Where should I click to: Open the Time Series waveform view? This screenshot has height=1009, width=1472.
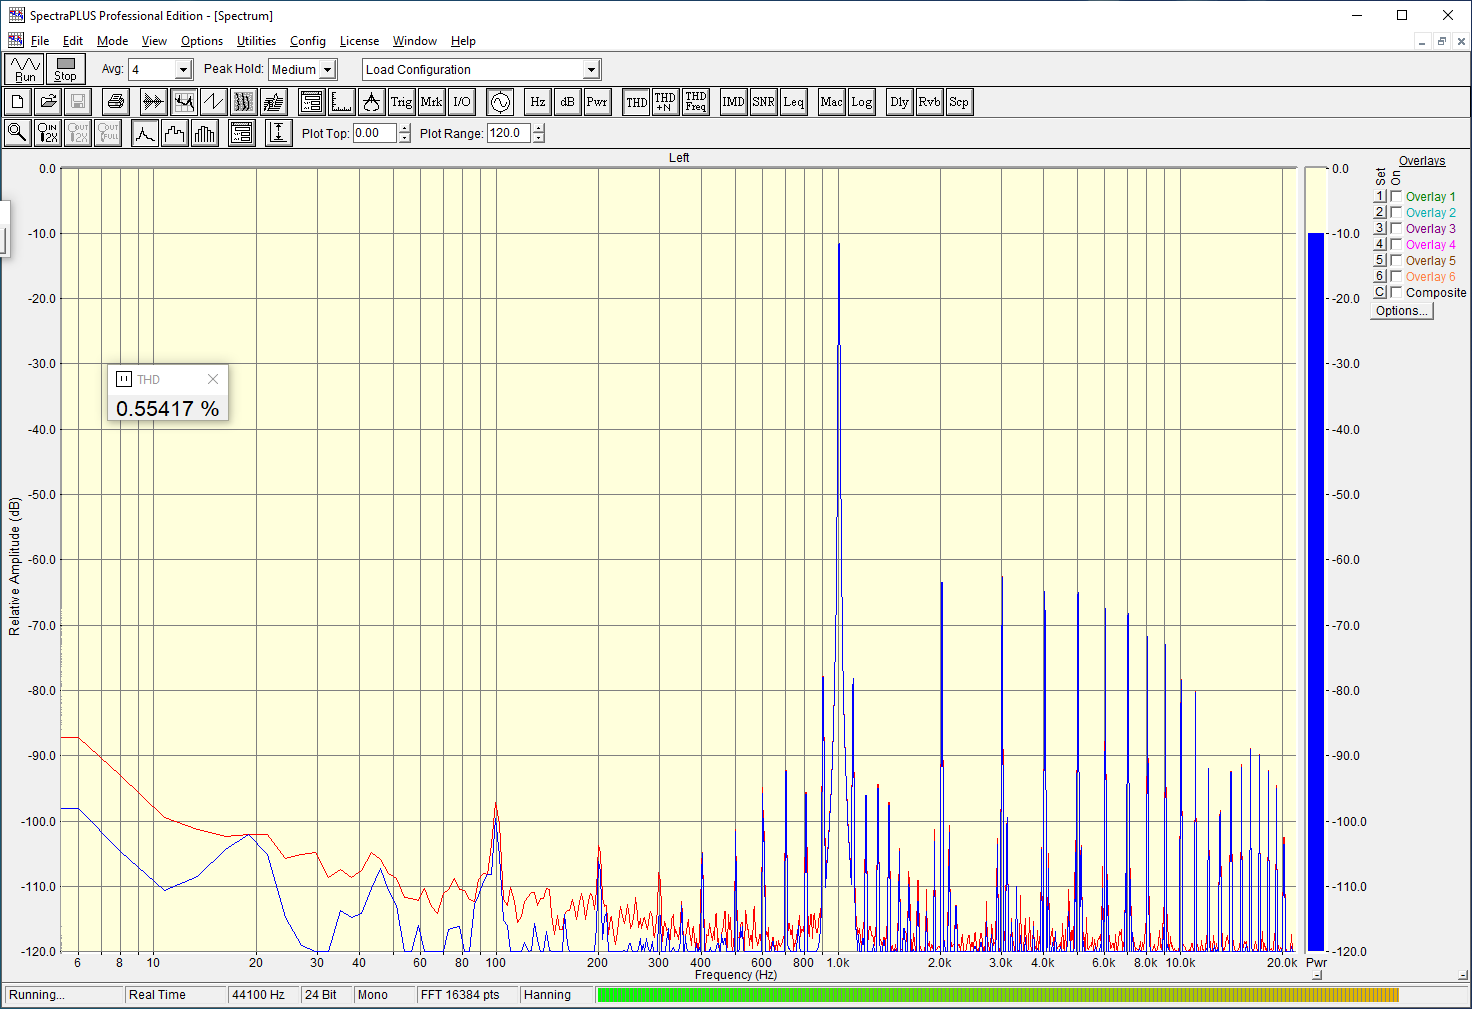(153, 102)
